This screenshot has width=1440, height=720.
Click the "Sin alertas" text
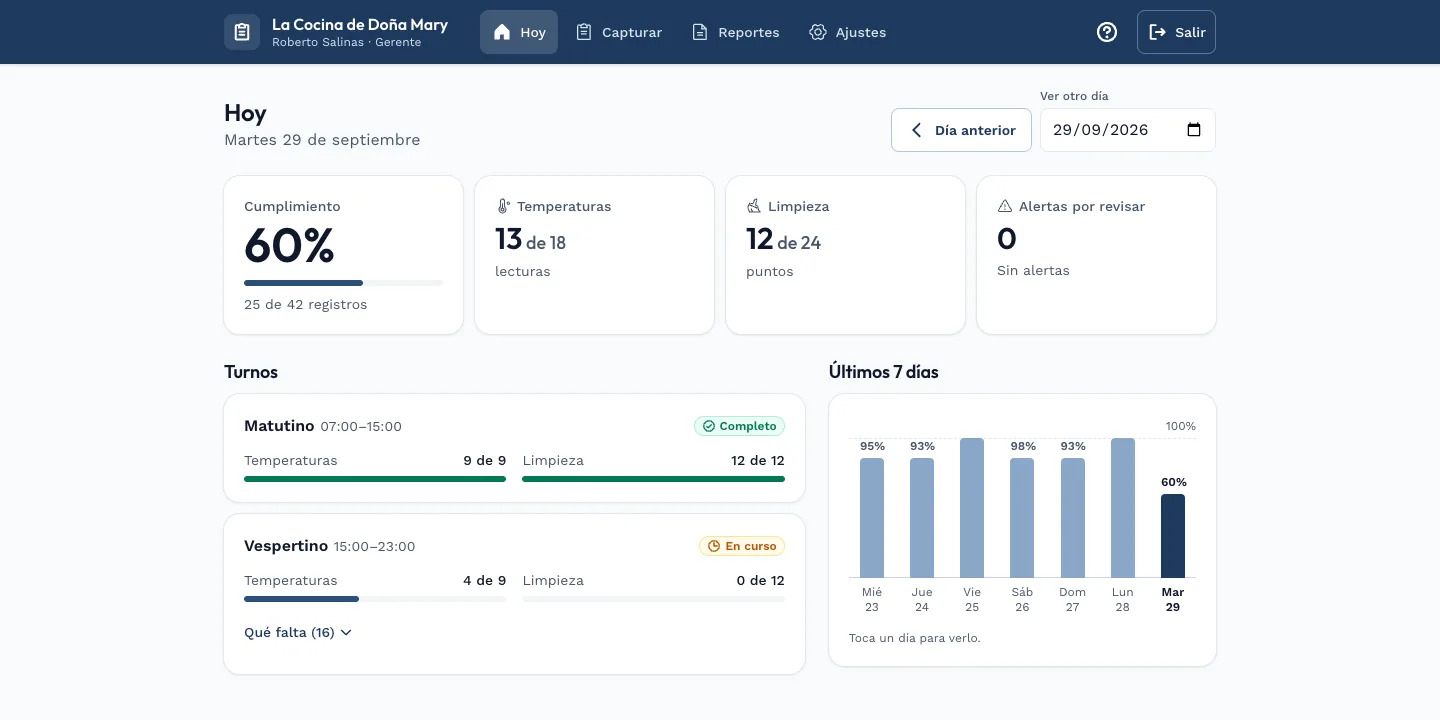(x=1033, y=270)
